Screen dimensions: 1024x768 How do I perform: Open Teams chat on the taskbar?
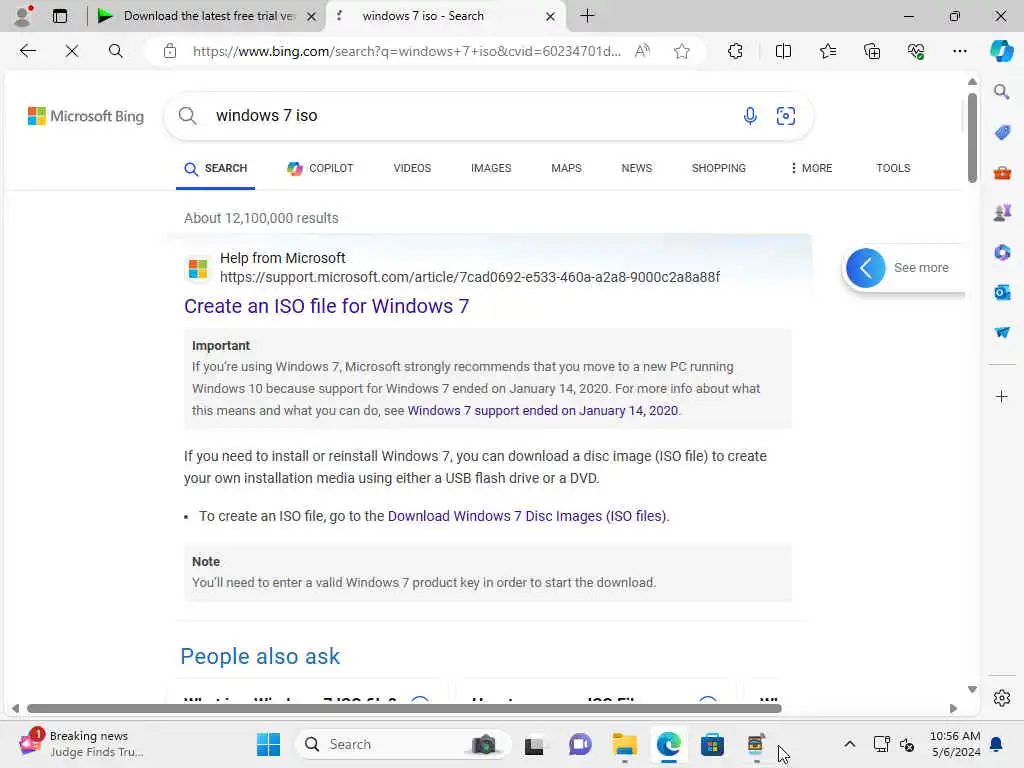coord(580,744)
